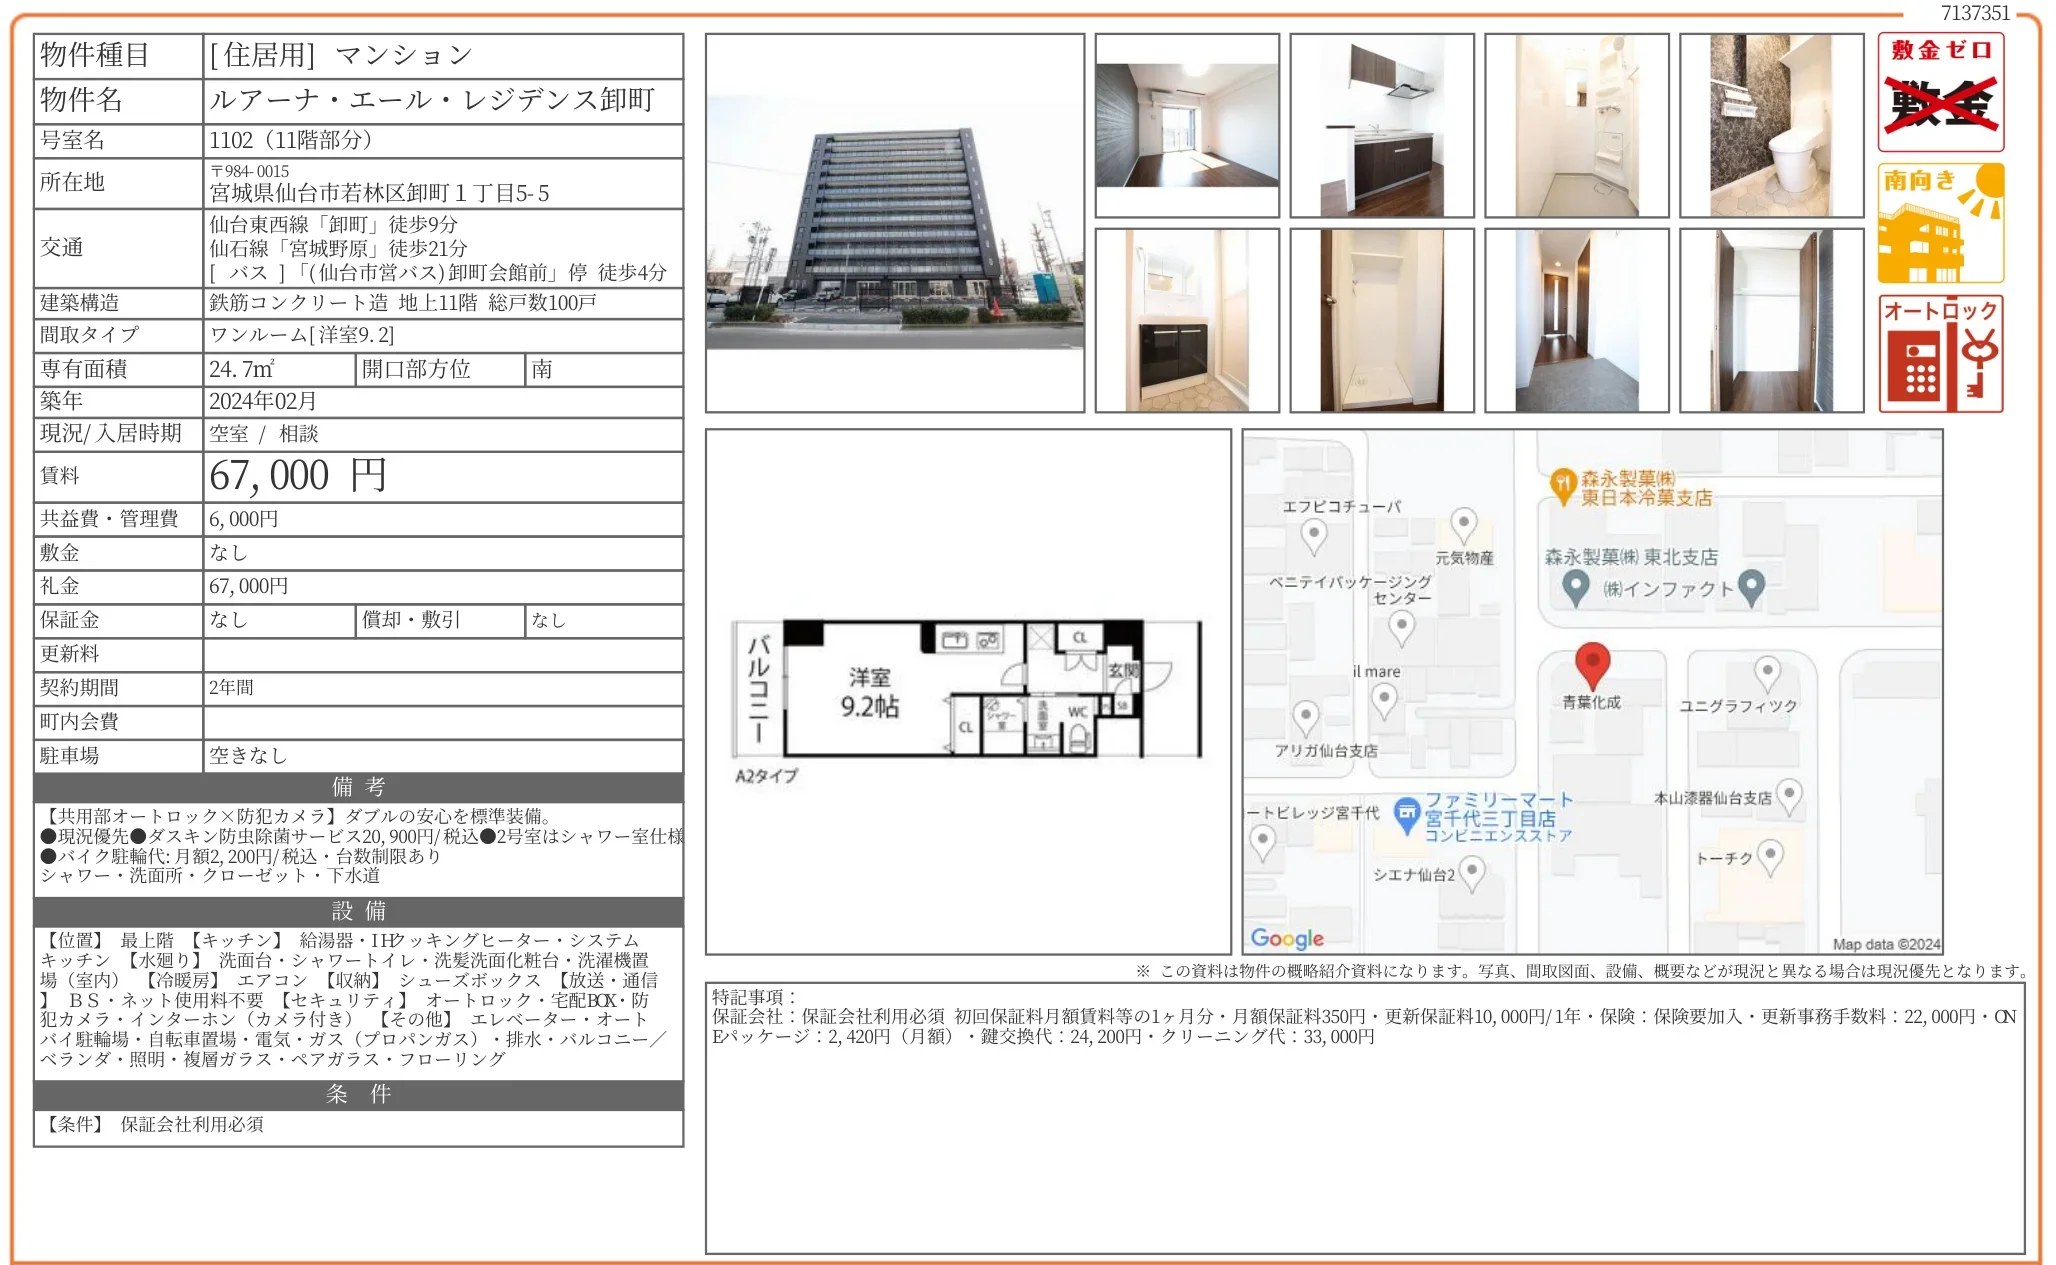
Task: Click the ユニグラフィック map pin
Action: click(1767, 674)
